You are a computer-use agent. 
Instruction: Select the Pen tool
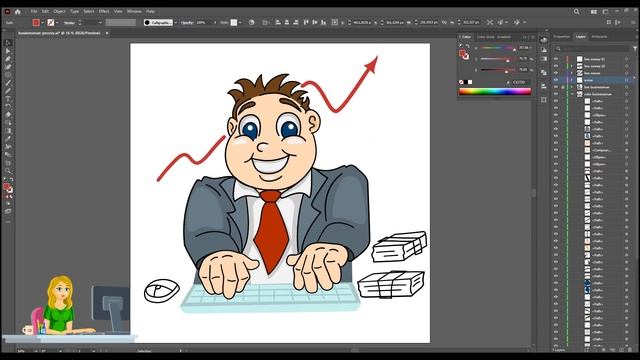[8, 59]
